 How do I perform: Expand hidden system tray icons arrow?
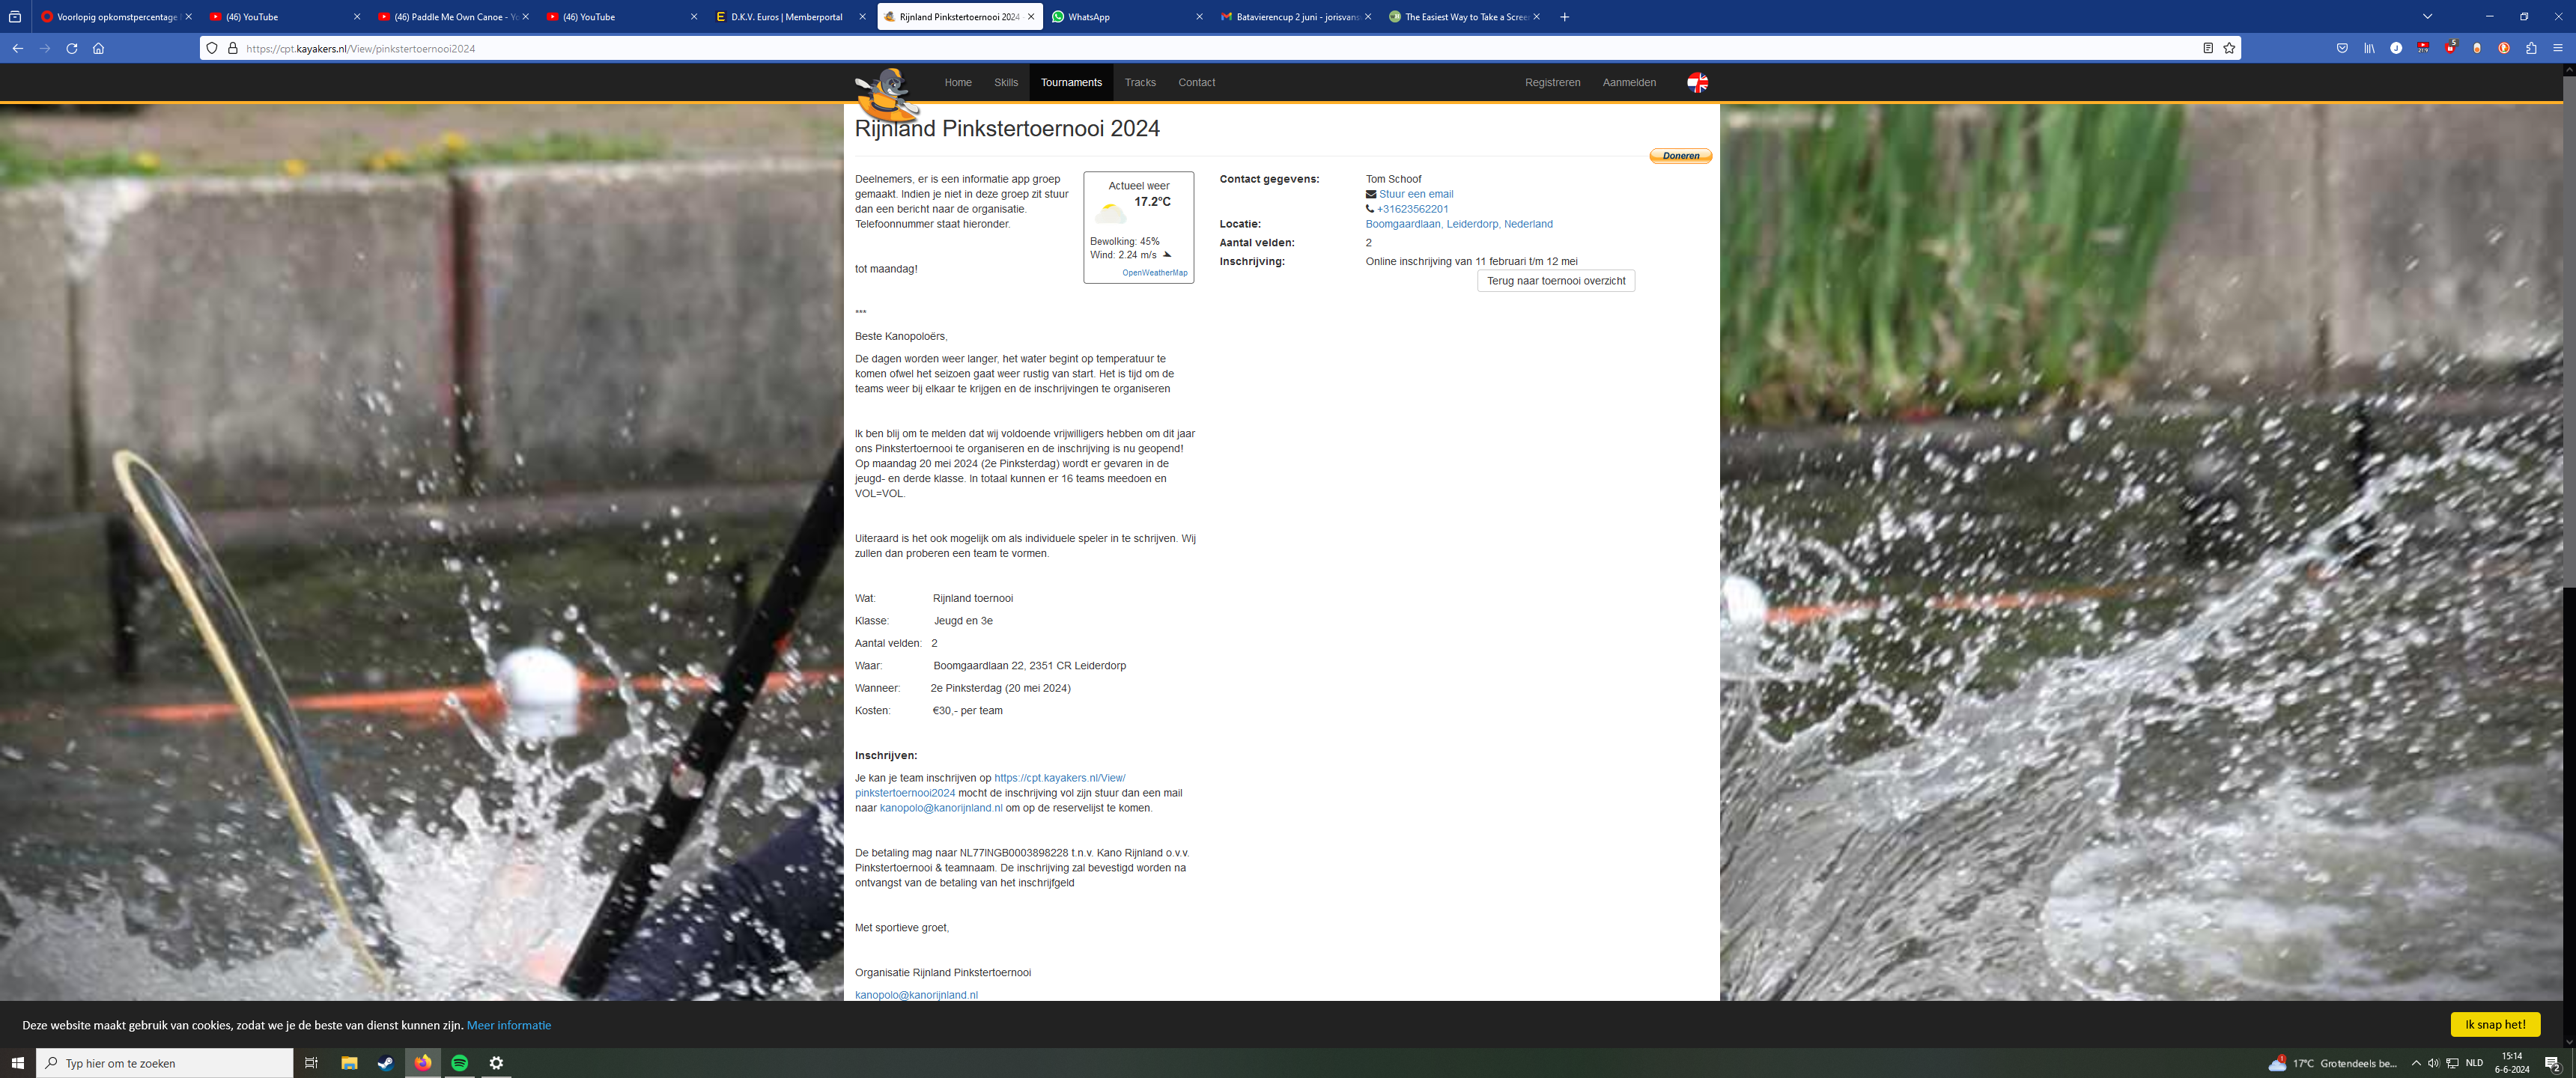click(2416, 1063)
